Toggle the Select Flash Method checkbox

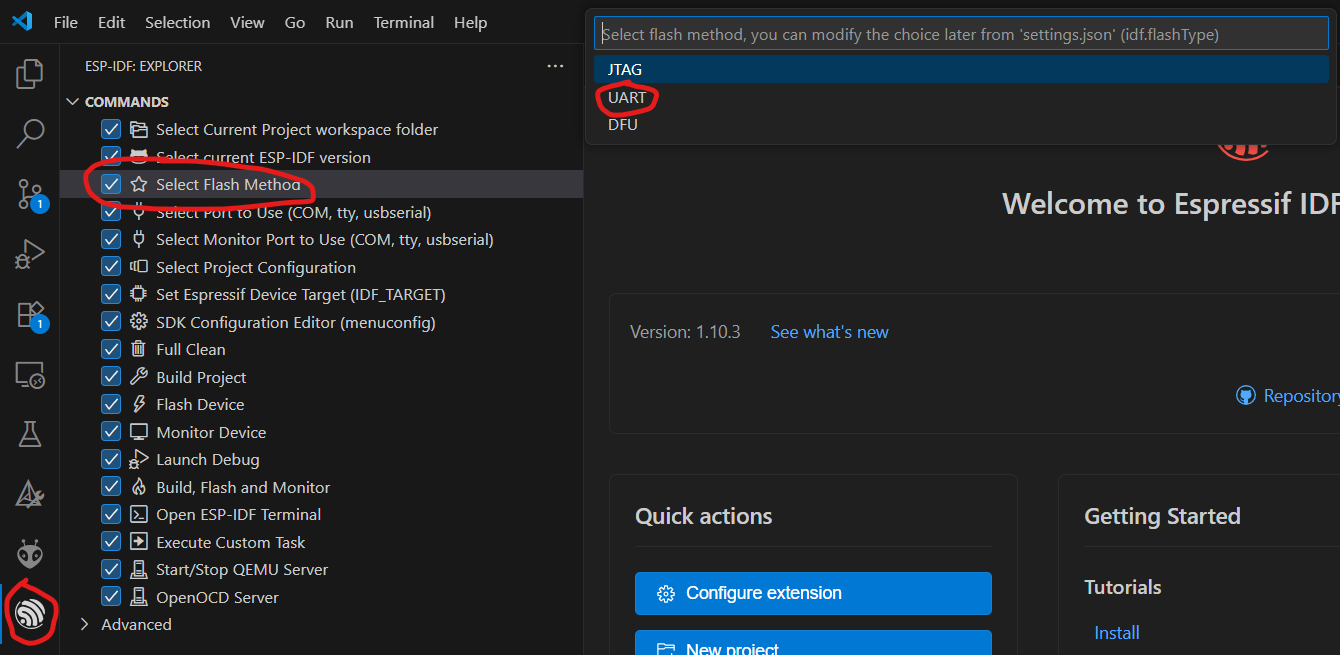point(111,185)
